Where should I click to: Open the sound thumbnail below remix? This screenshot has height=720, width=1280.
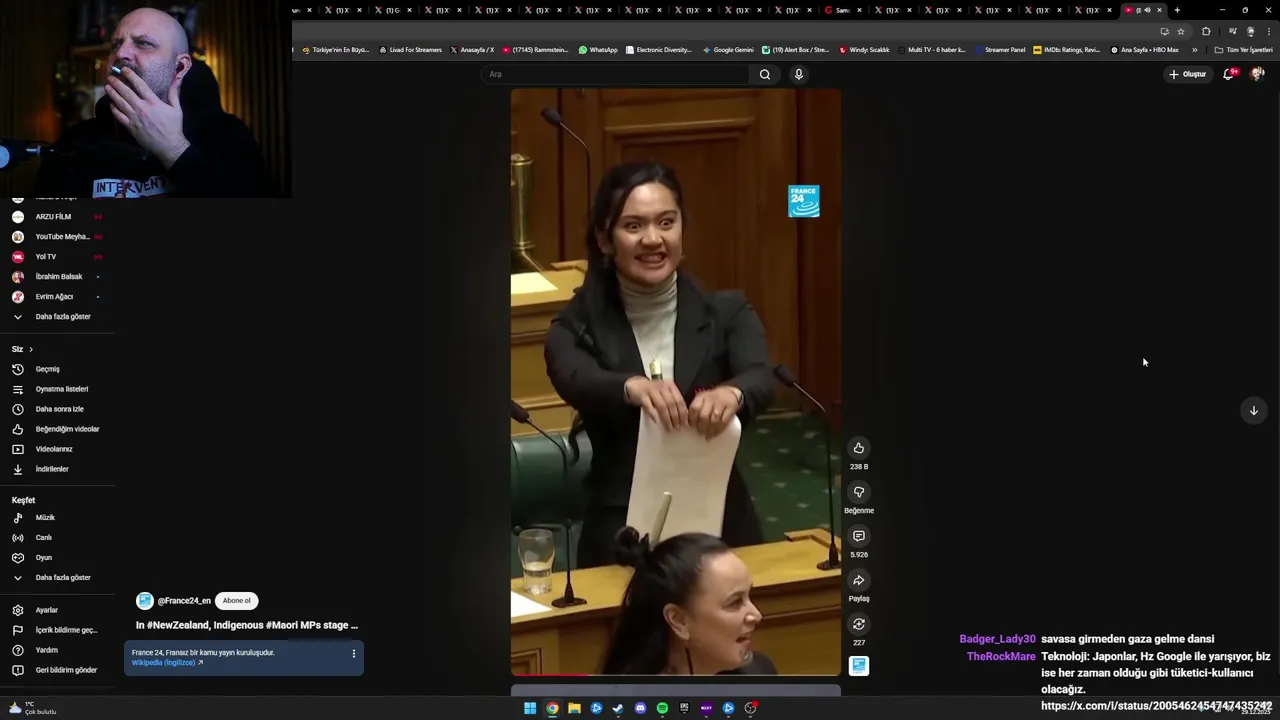click(x=859, y=666)
